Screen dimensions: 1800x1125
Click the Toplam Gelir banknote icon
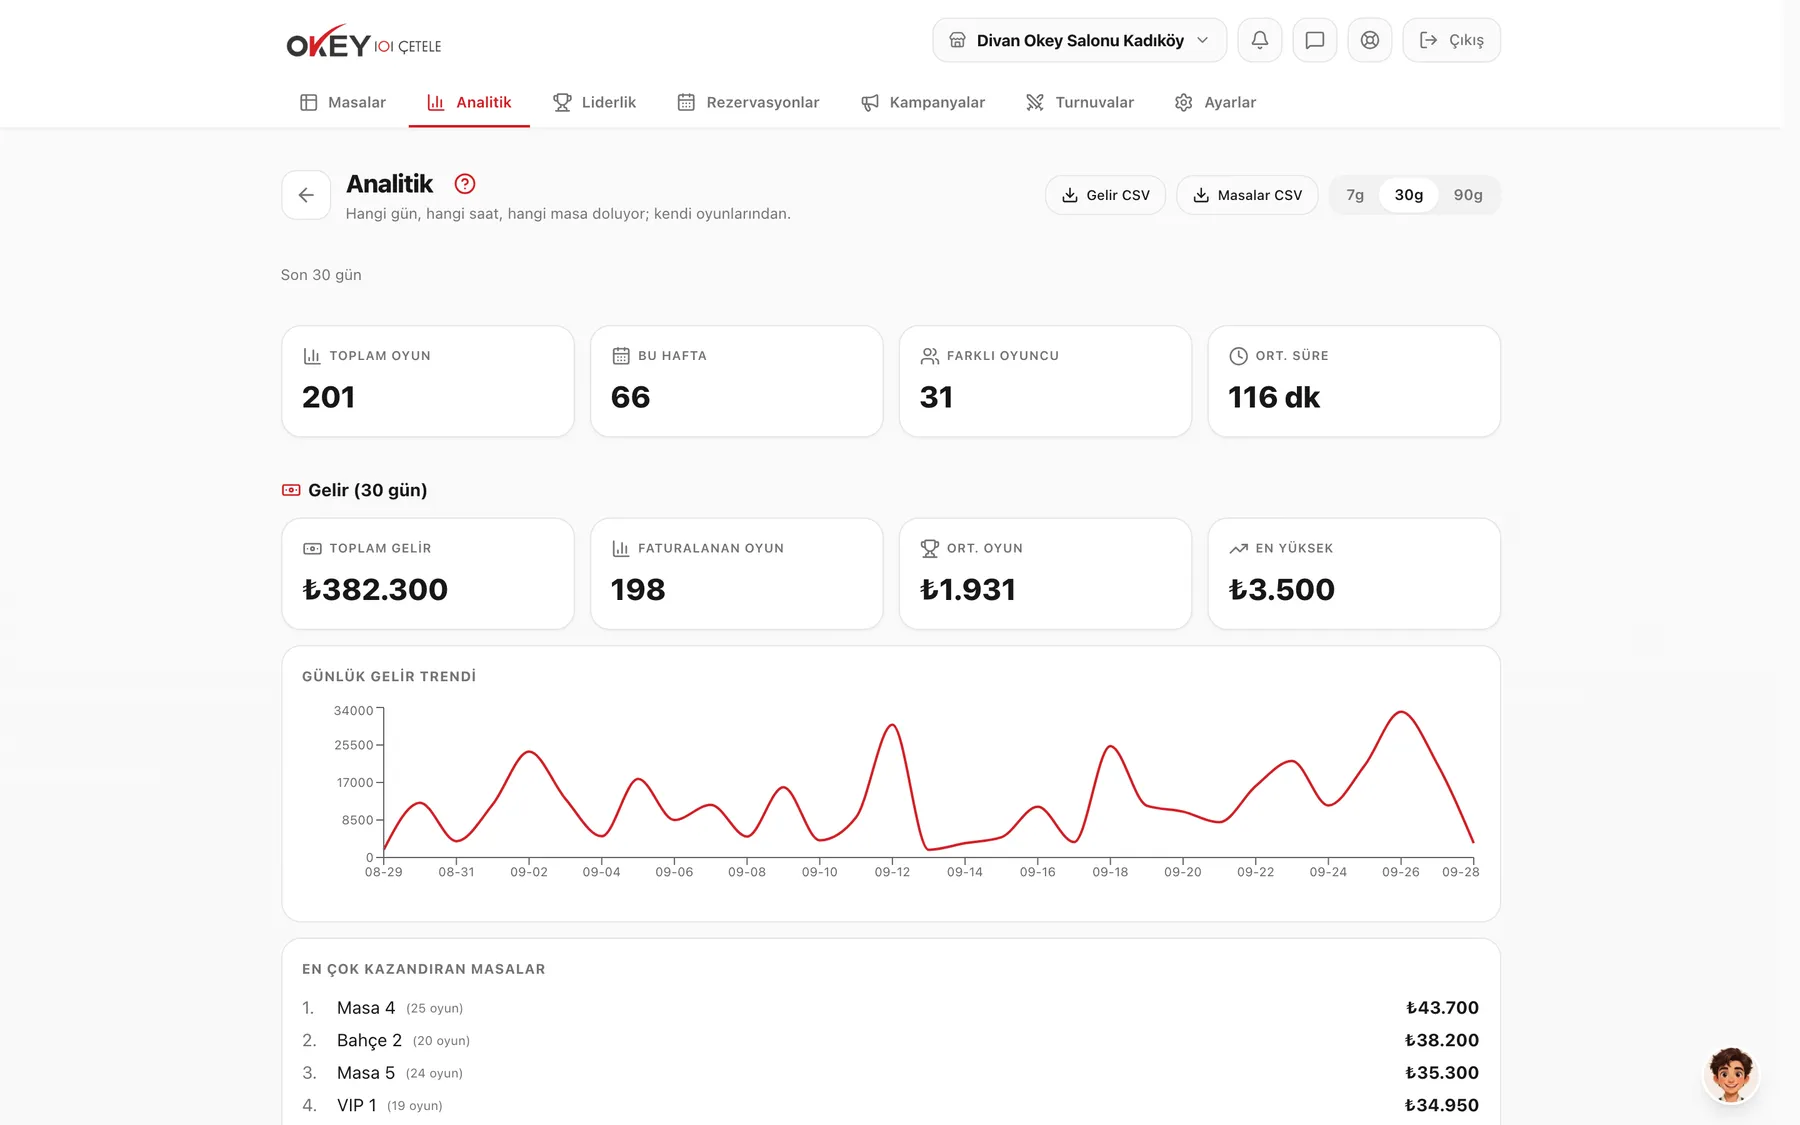(312, 549)
